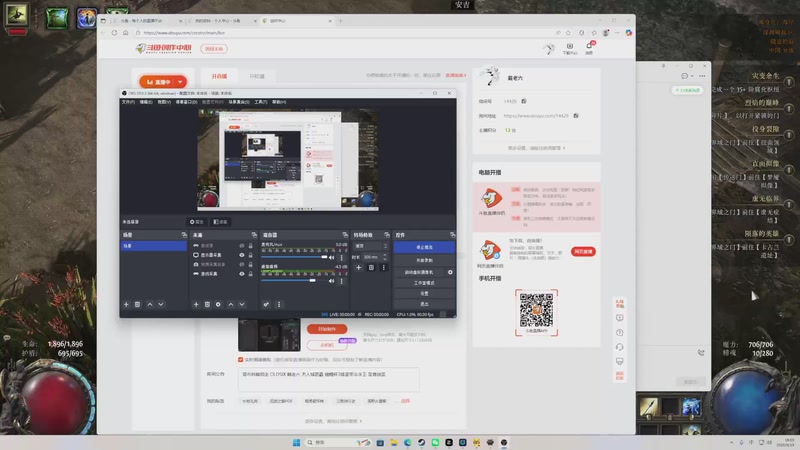Undock the Sources panel icon
The width and height of the screenshot is (800, 450).
pyautogui.click(x=254, y=235)
